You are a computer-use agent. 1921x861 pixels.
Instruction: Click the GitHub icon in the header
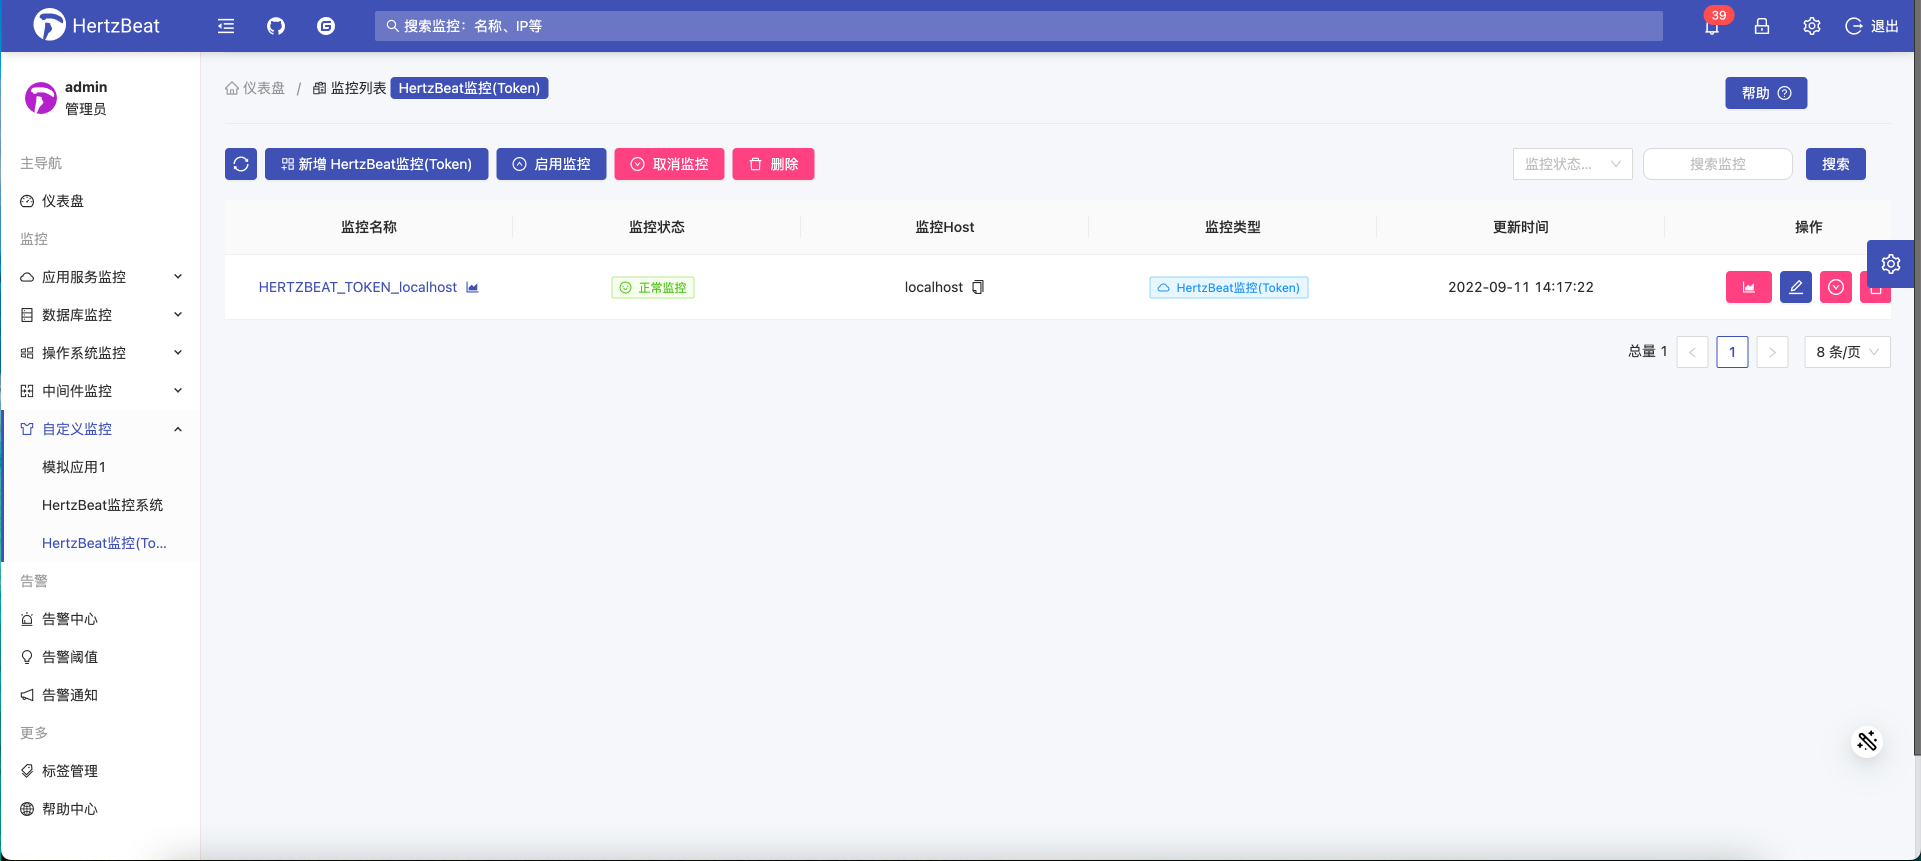click(x=276, y=26)
